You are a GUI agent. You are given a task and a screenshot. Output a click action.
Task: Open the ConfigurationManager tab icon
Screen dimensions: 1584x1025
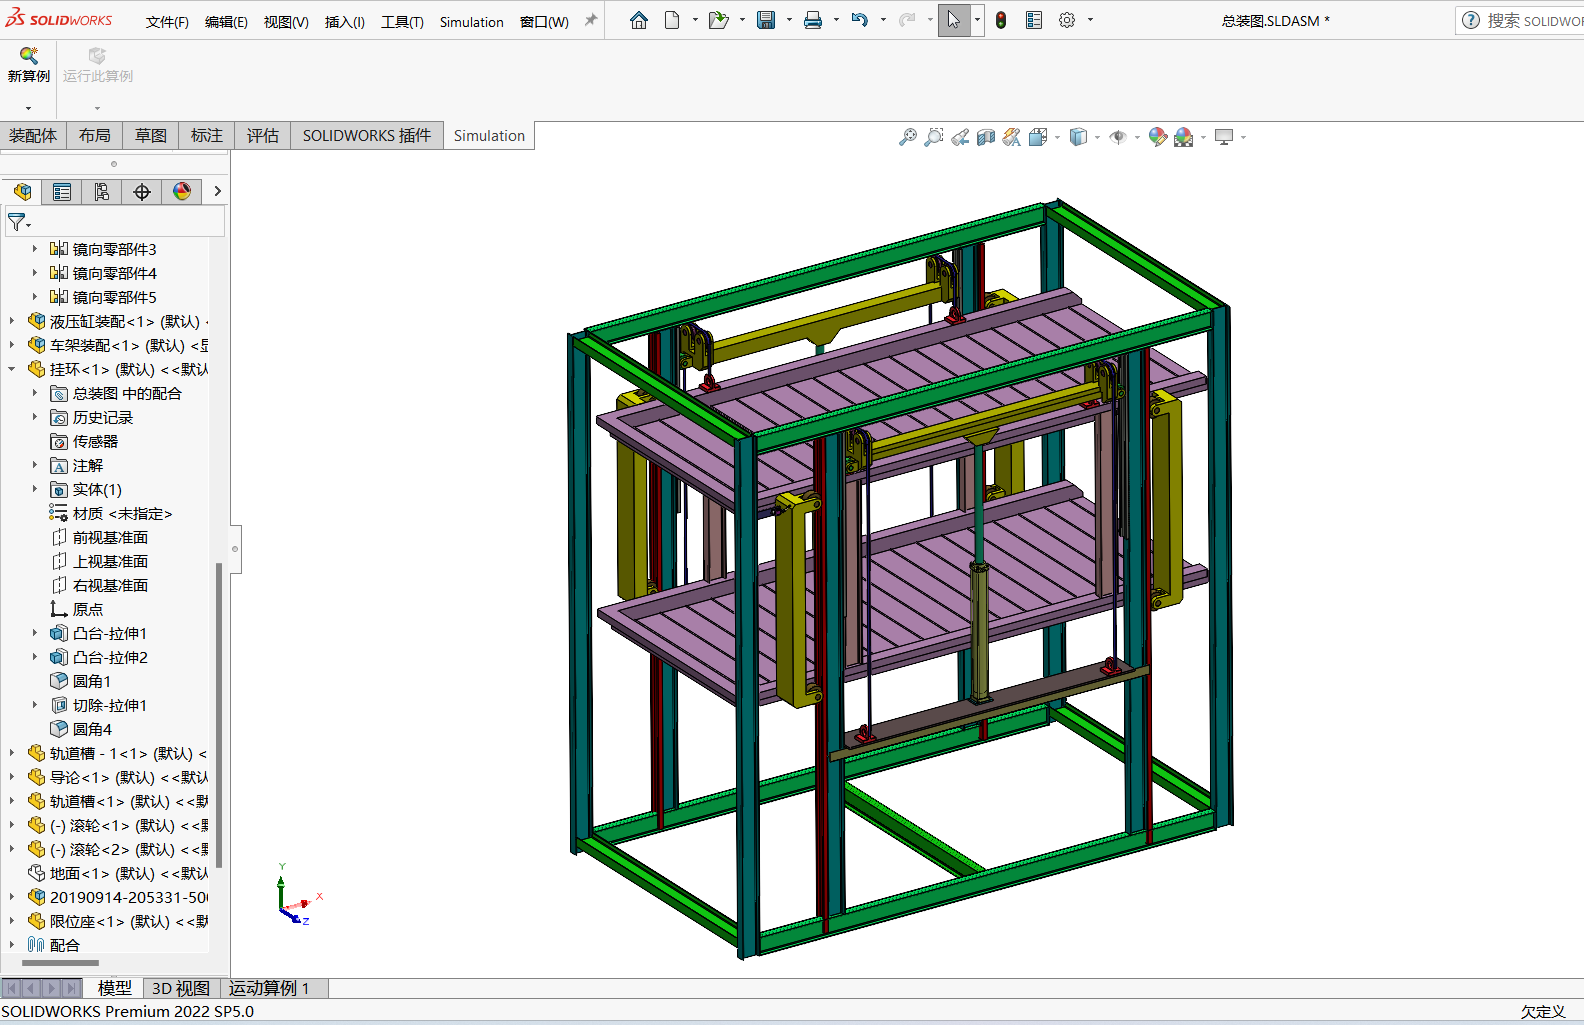102,192
